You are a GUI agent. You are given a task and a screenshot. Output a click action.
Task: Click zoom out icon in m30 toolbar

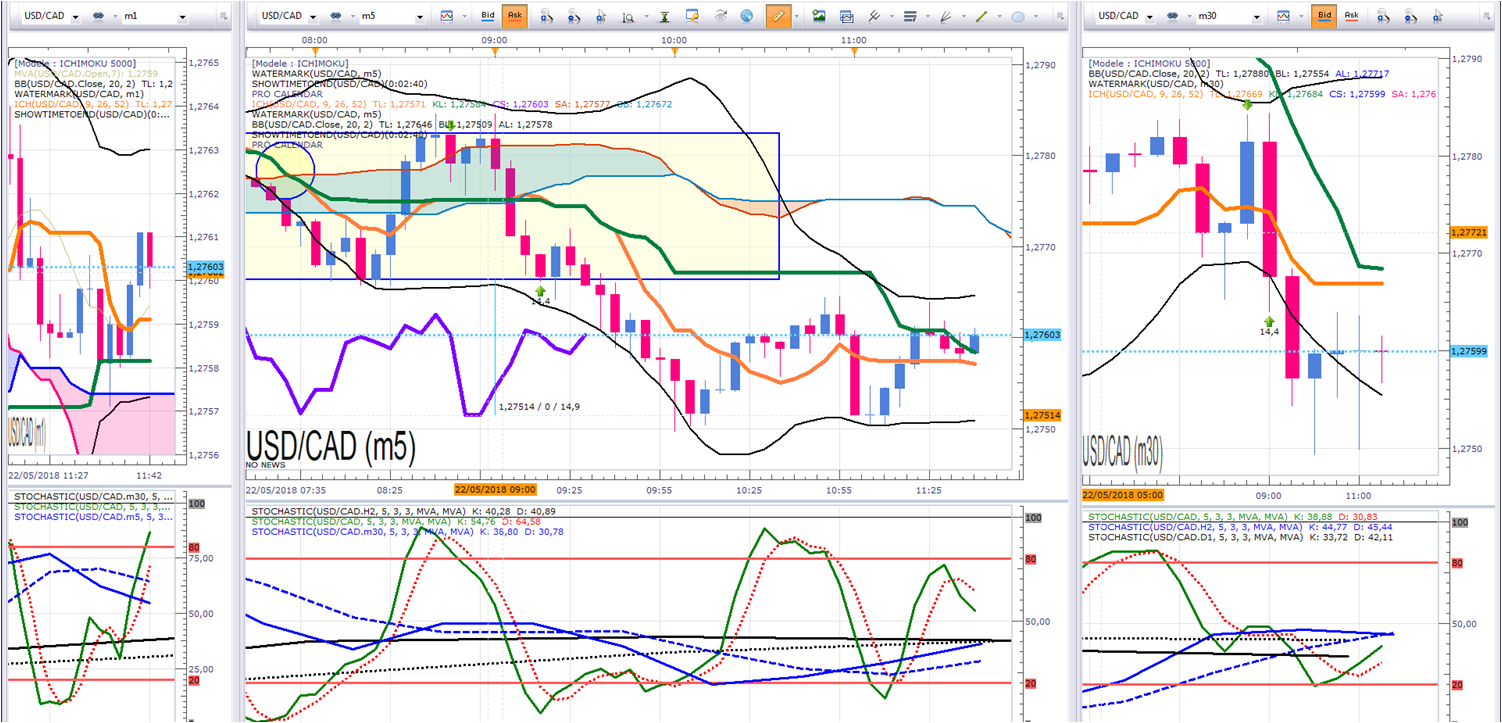(1411, 16)
